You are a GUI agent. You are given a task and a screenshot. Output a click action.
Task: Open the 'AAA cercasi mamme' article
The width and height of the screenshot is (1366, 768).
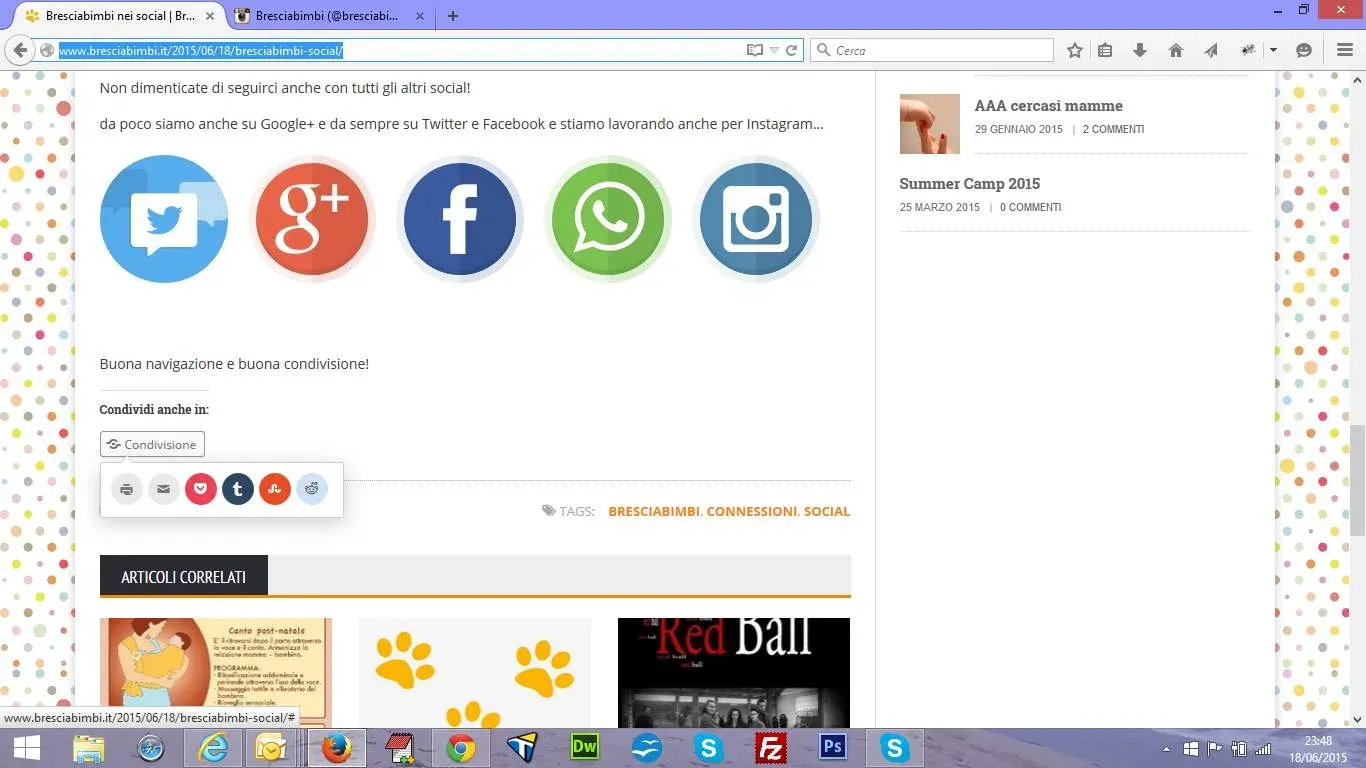pyautogui.click(x=1048, y=105)
